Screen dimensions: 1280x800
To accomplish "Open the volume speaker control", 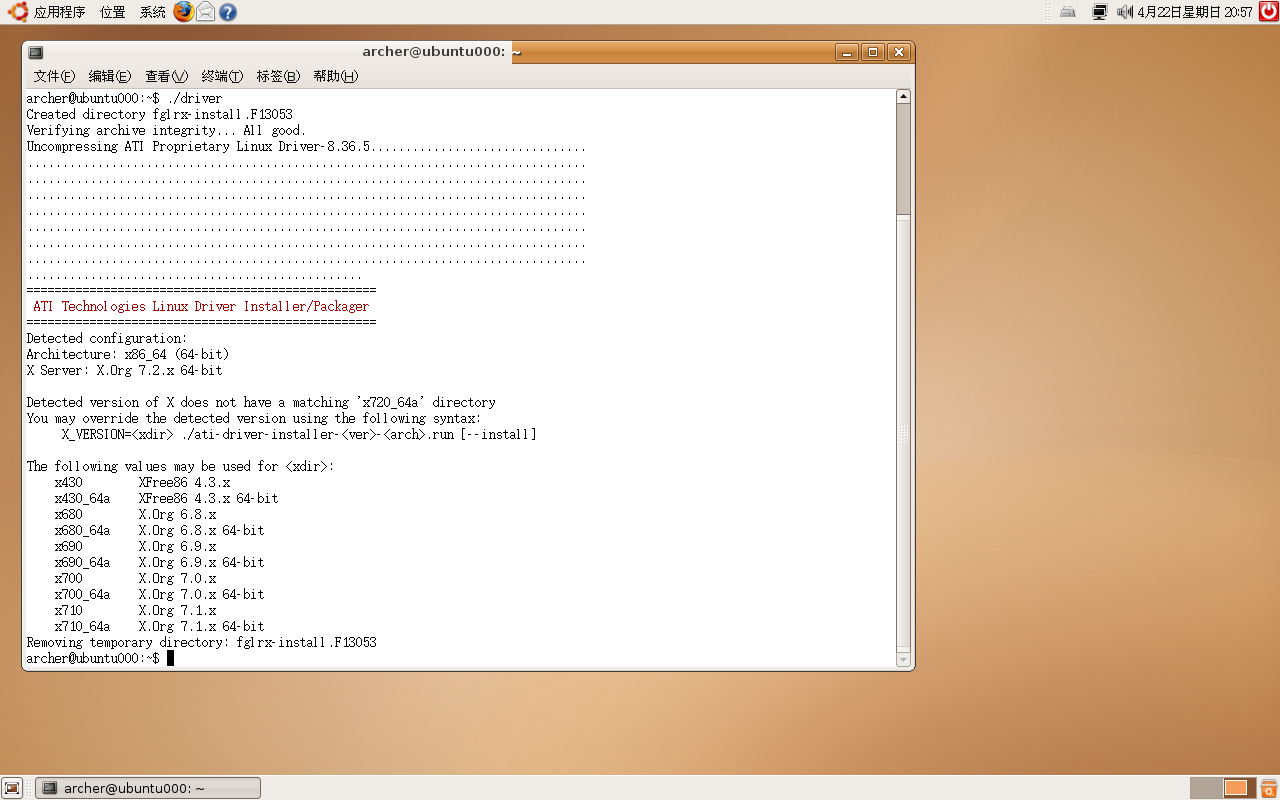I will [1125, 12].
